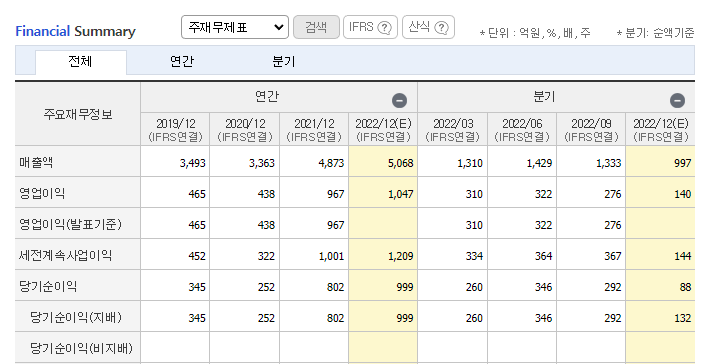The width and height of the screenshot is (705, 364).
Task: Click the 영업이익(발표기준) row label
Action: [70, 224]
